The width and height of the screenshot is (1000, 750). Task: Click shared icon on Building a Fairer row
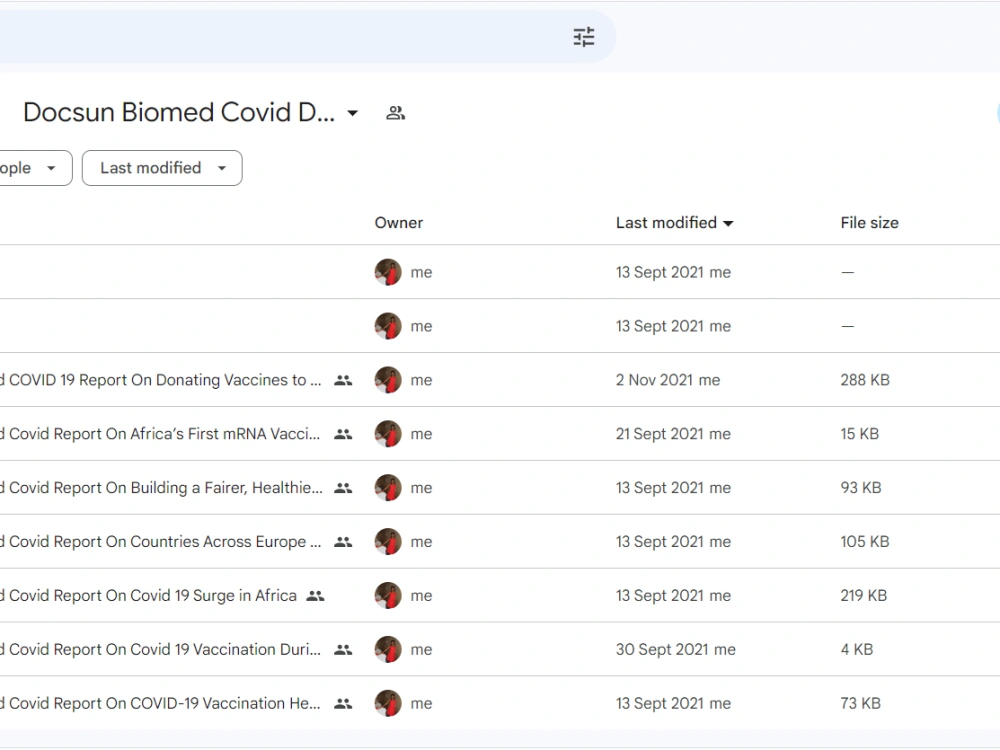tap(343, 488)
